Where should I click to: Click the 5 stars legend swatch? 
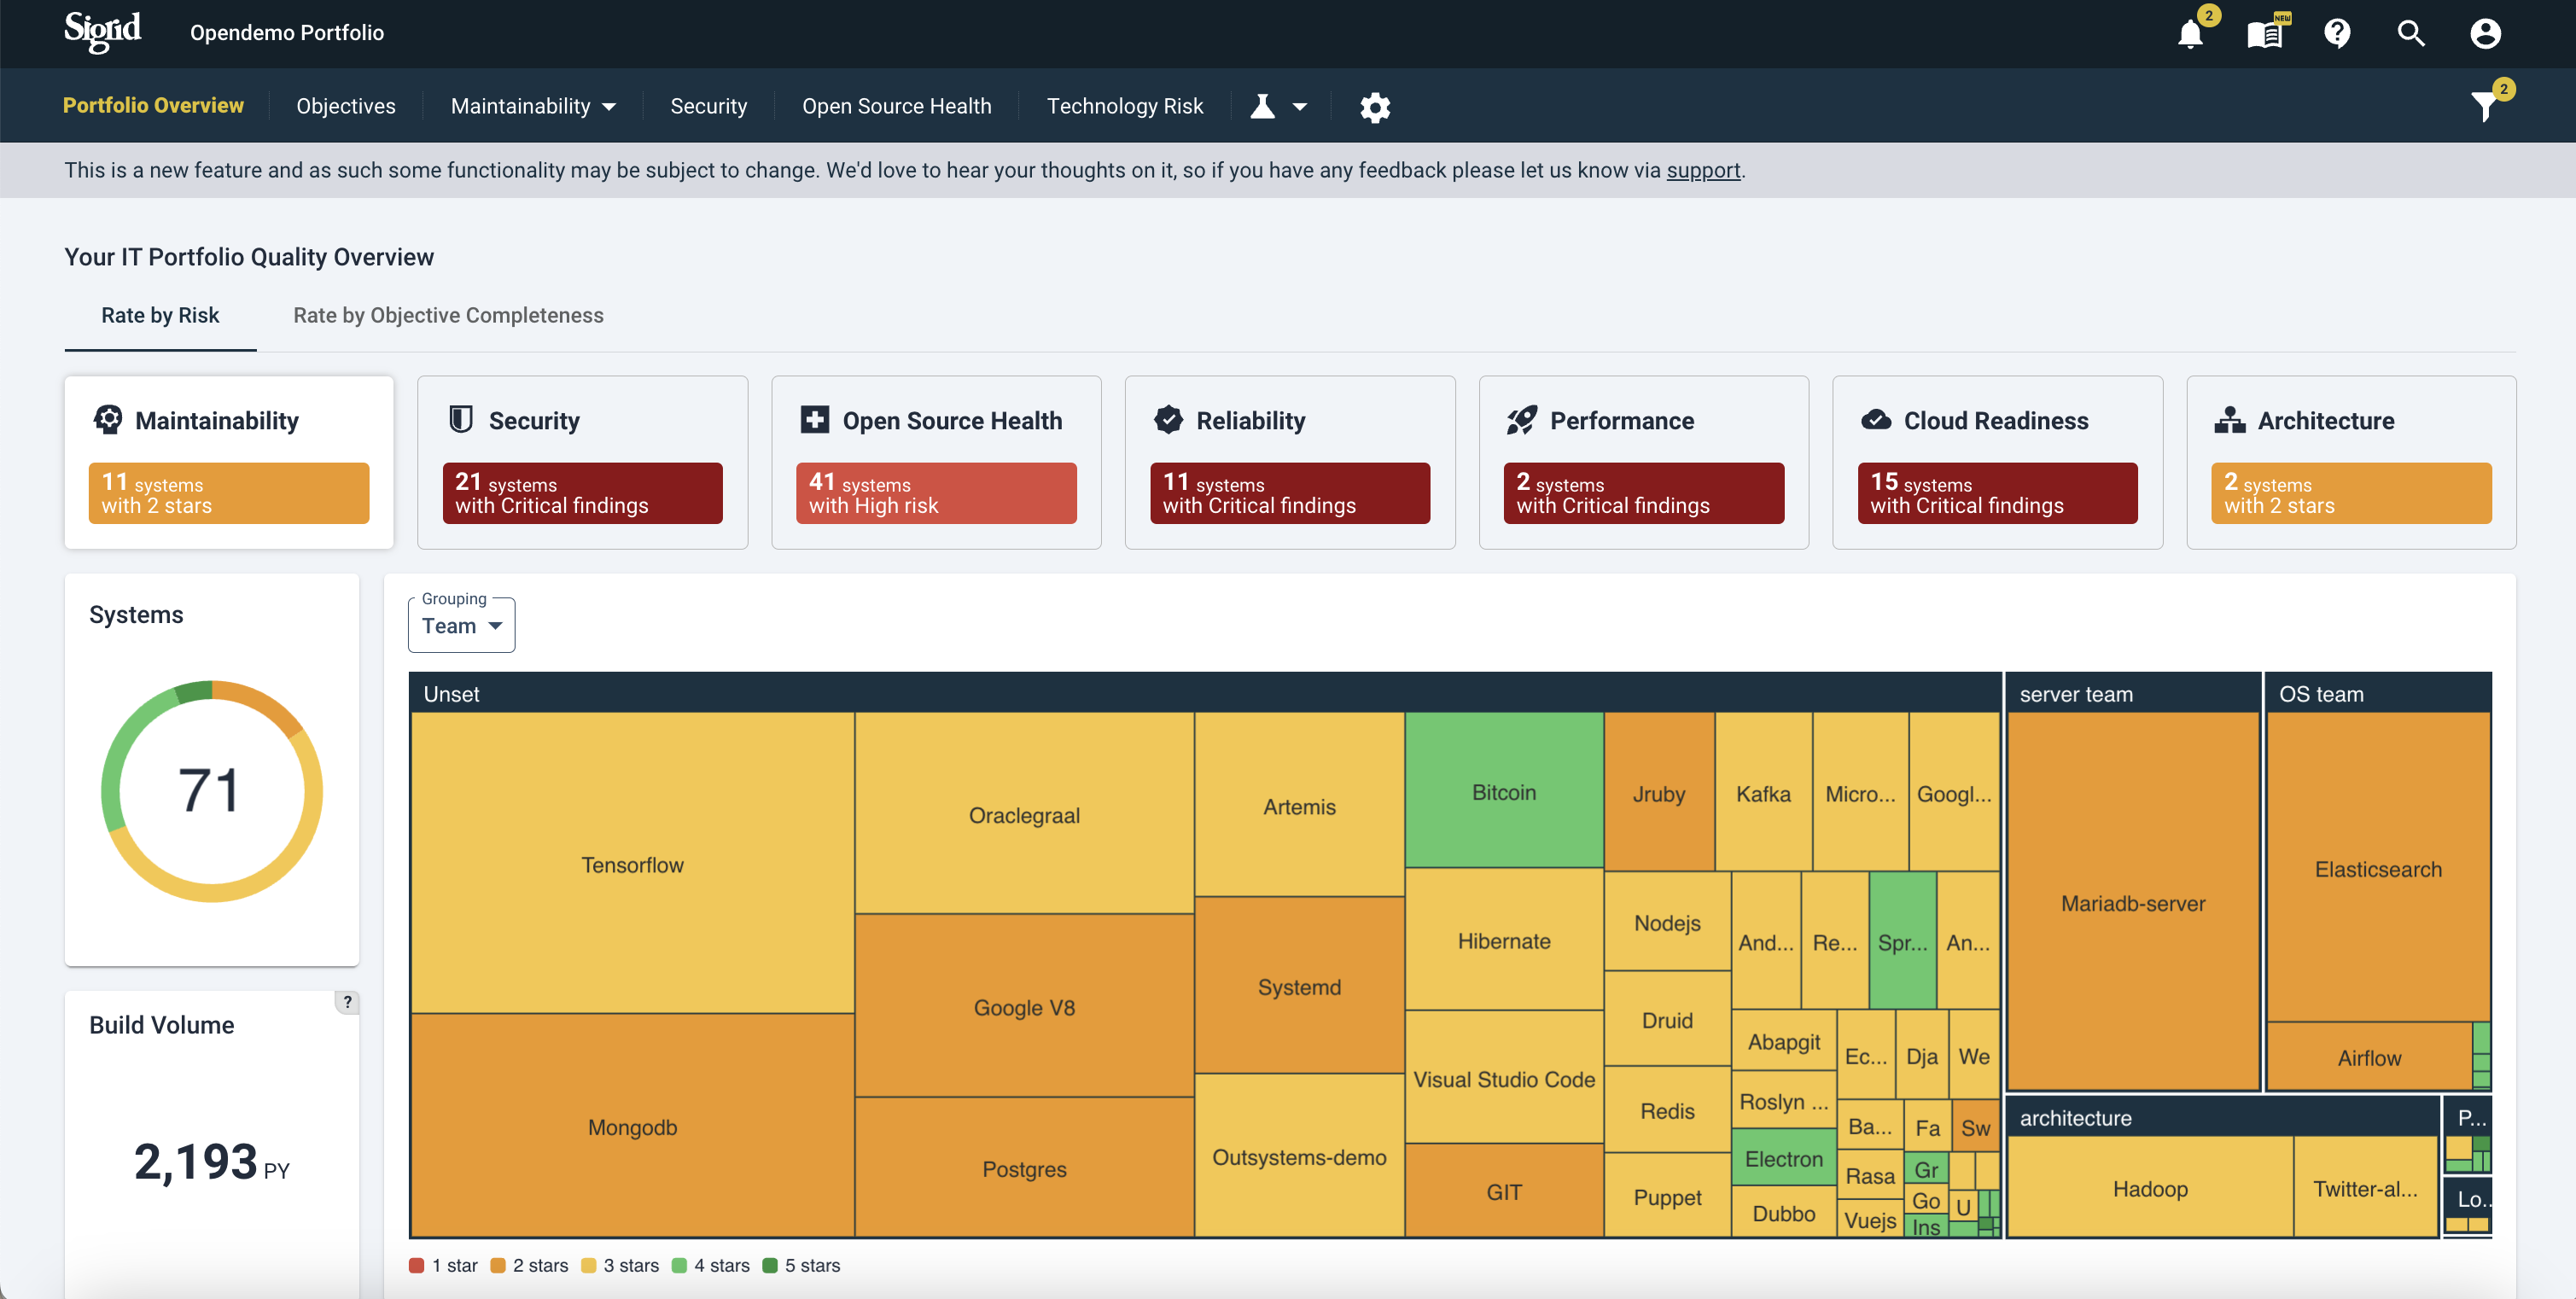tap(770, 1265)
